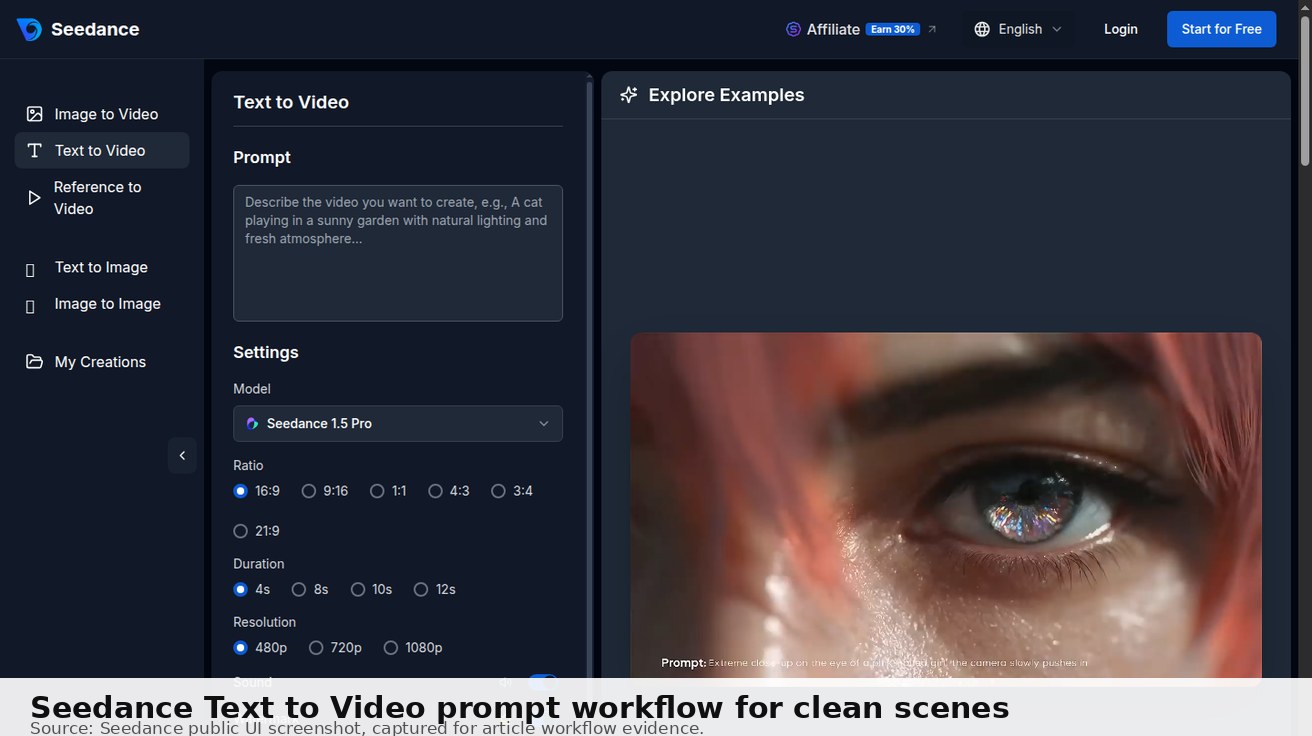Select the 3:4 ratio
Screen dimensions: 1312x736
512,491
